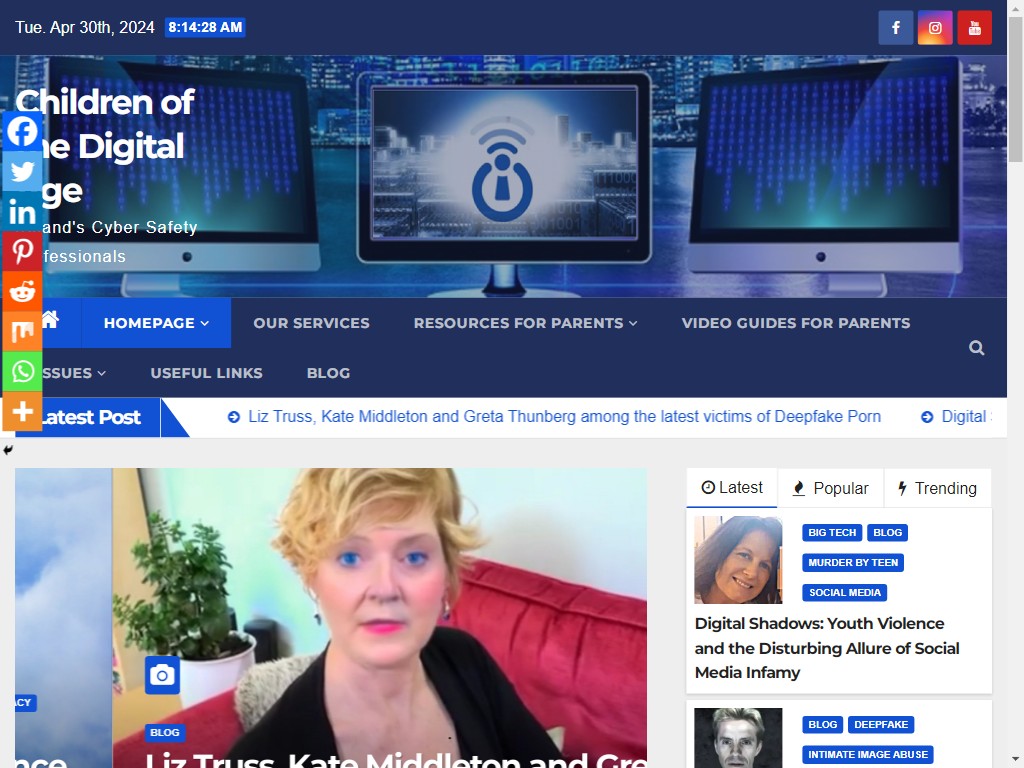The width and height of the screenshot is (1024, 768).
Task: Open the Facebook page icon in header
Action: 895,27
